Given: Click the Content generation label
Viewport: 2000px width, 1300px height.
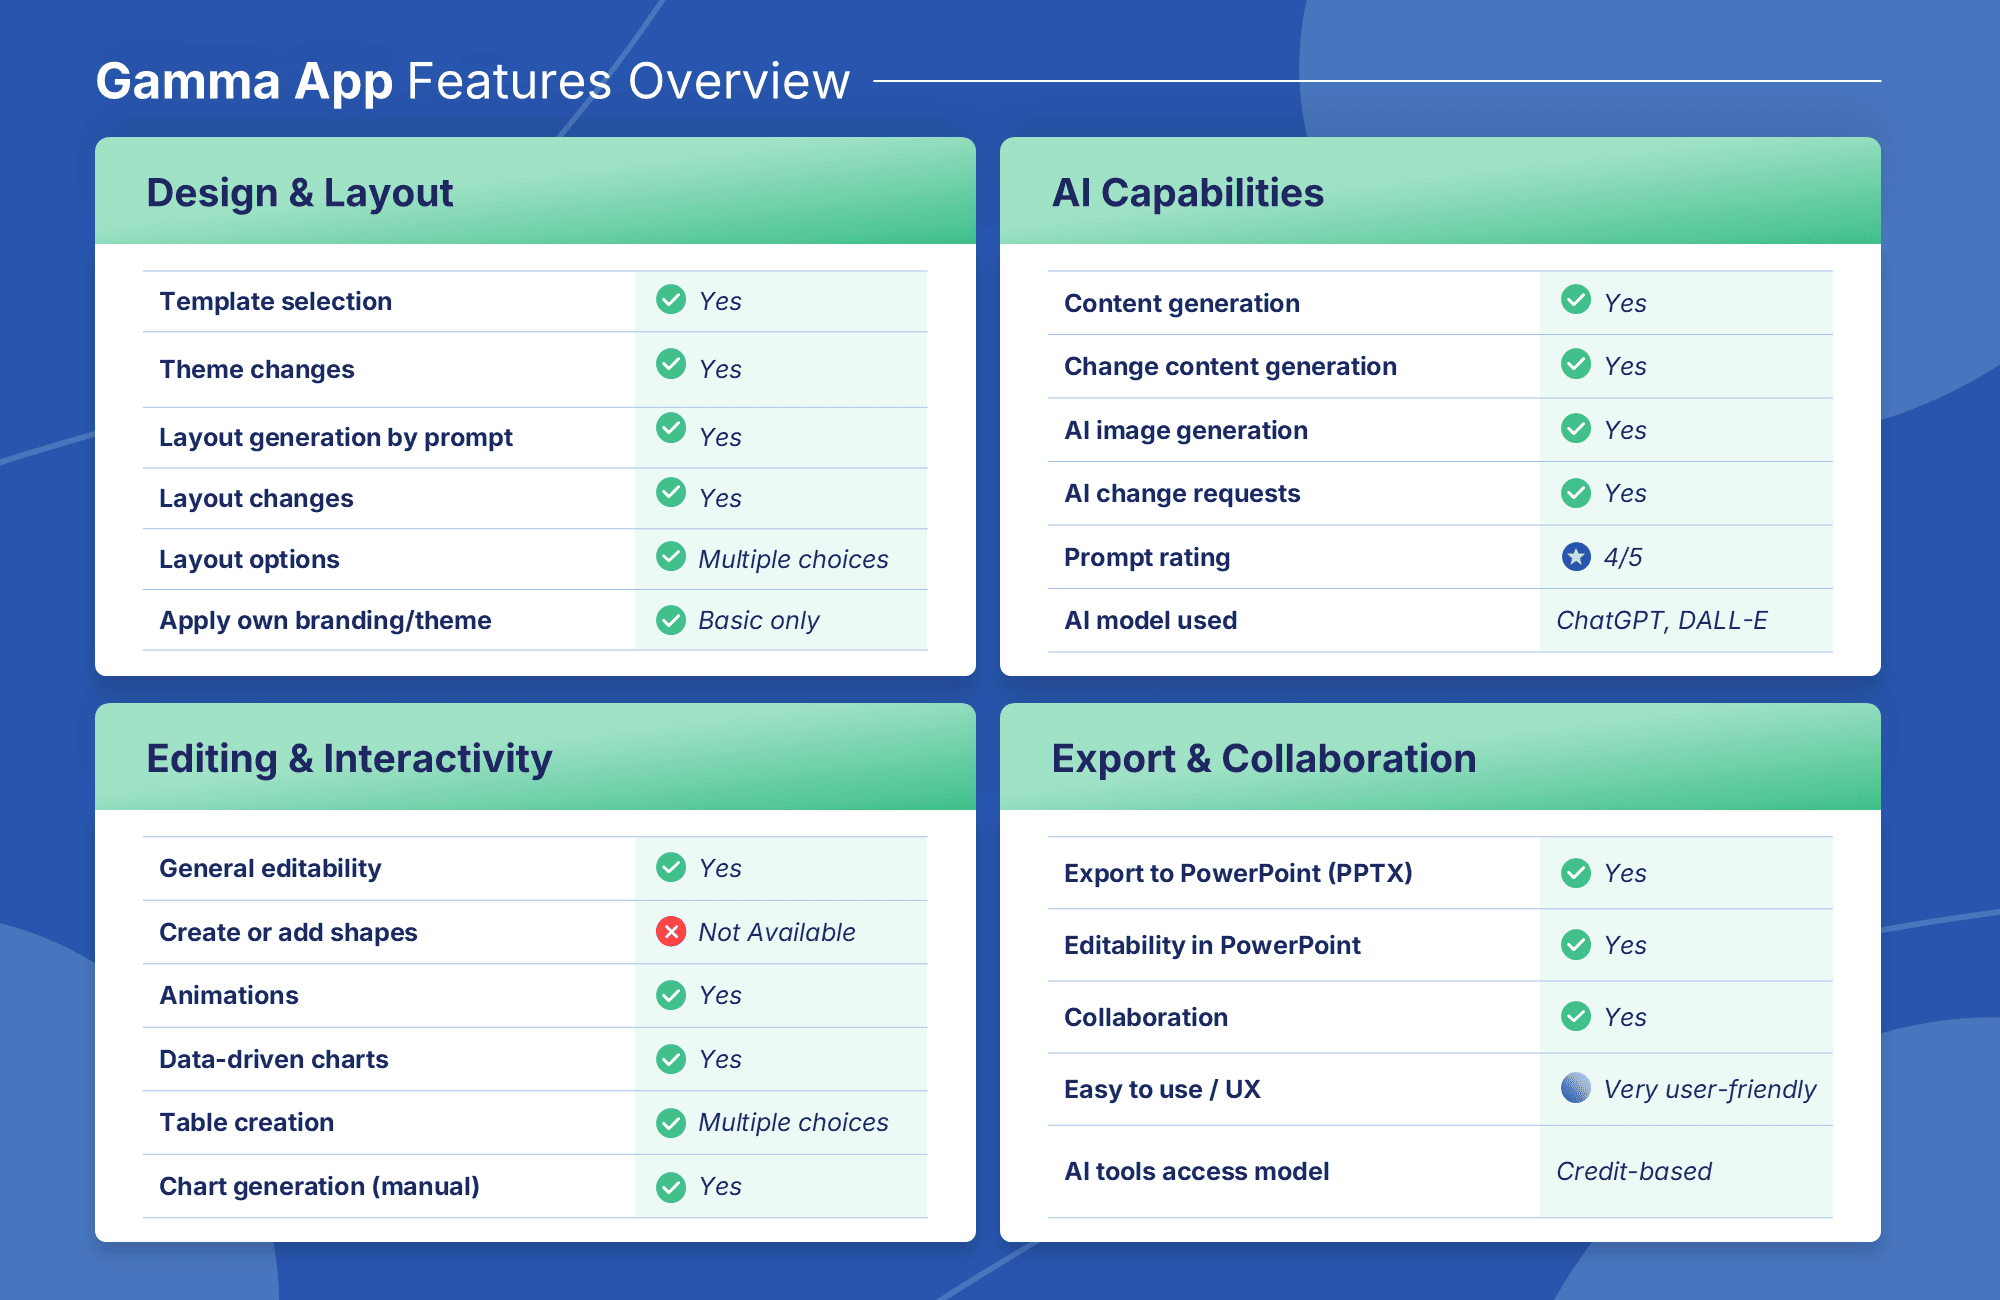Looking at the screenshot, I should click(1182, 303).
